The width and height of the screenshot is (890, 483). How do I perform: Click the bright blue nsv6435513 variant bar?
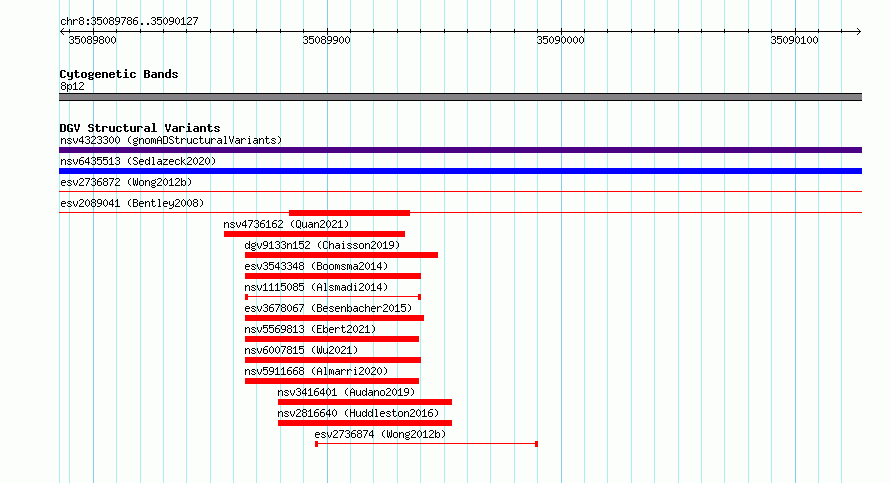(460, 171)
